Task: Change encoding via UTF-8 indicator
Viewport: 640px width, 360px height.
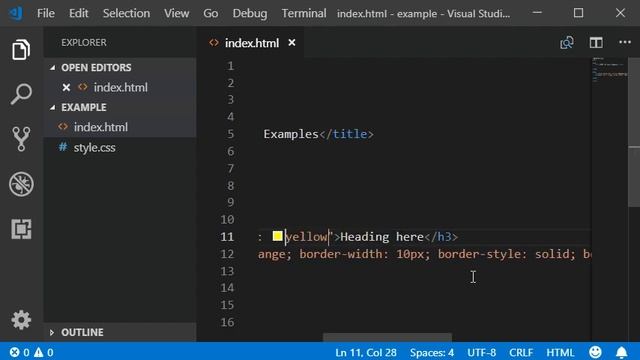Action: [x=482, y=352]
